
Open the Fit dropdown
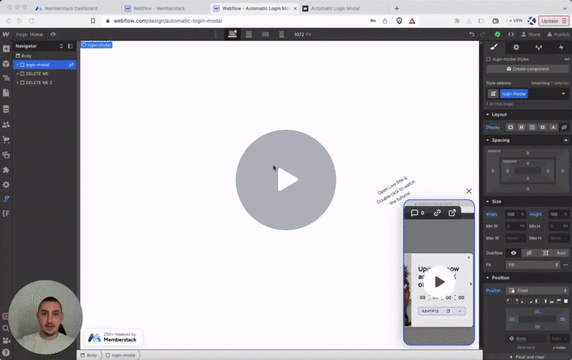pos(533,265)
